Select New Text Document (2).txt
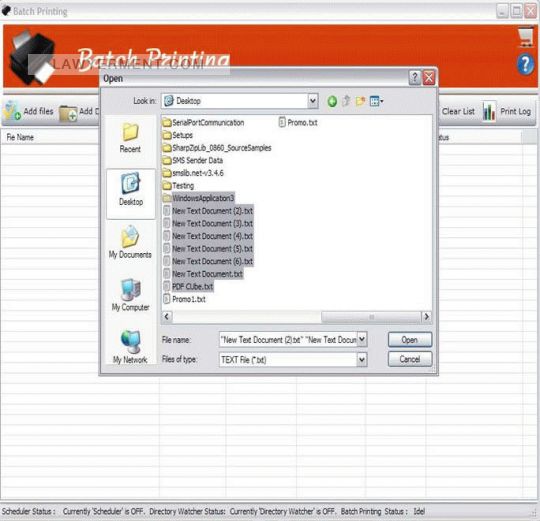Viewport: 540px width, 521px height. point(208,211)
